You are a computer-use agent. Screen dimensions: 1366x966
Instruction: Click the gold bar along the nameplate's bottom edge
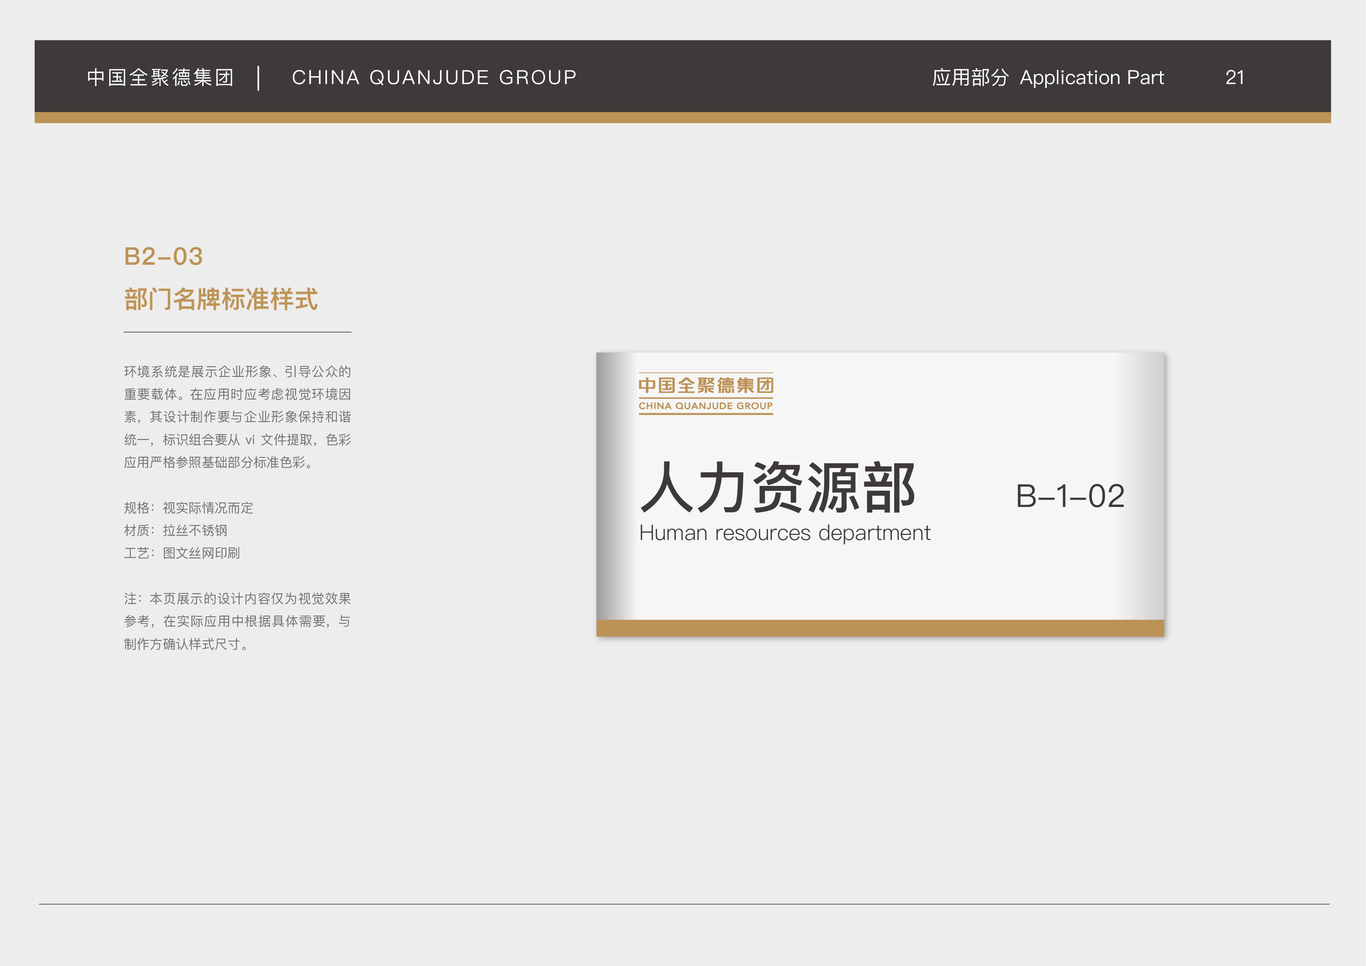coord(880,628)
